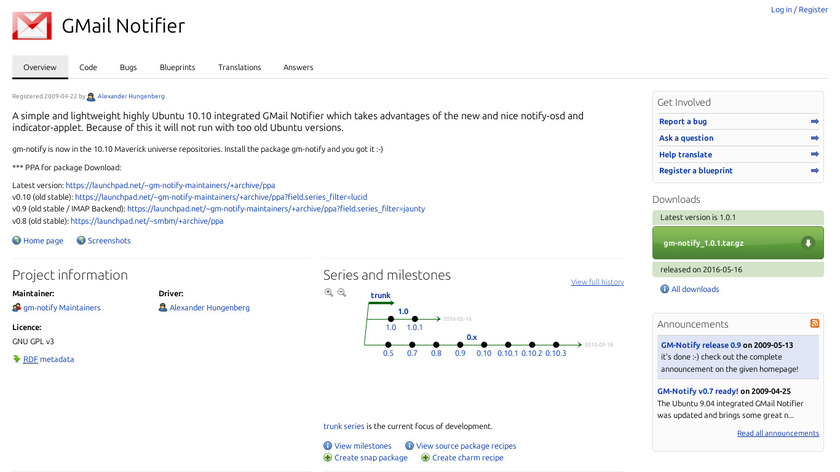Click the person icon beside registrant name
Screen dimensions: 840x472
[x=91, y=97]
